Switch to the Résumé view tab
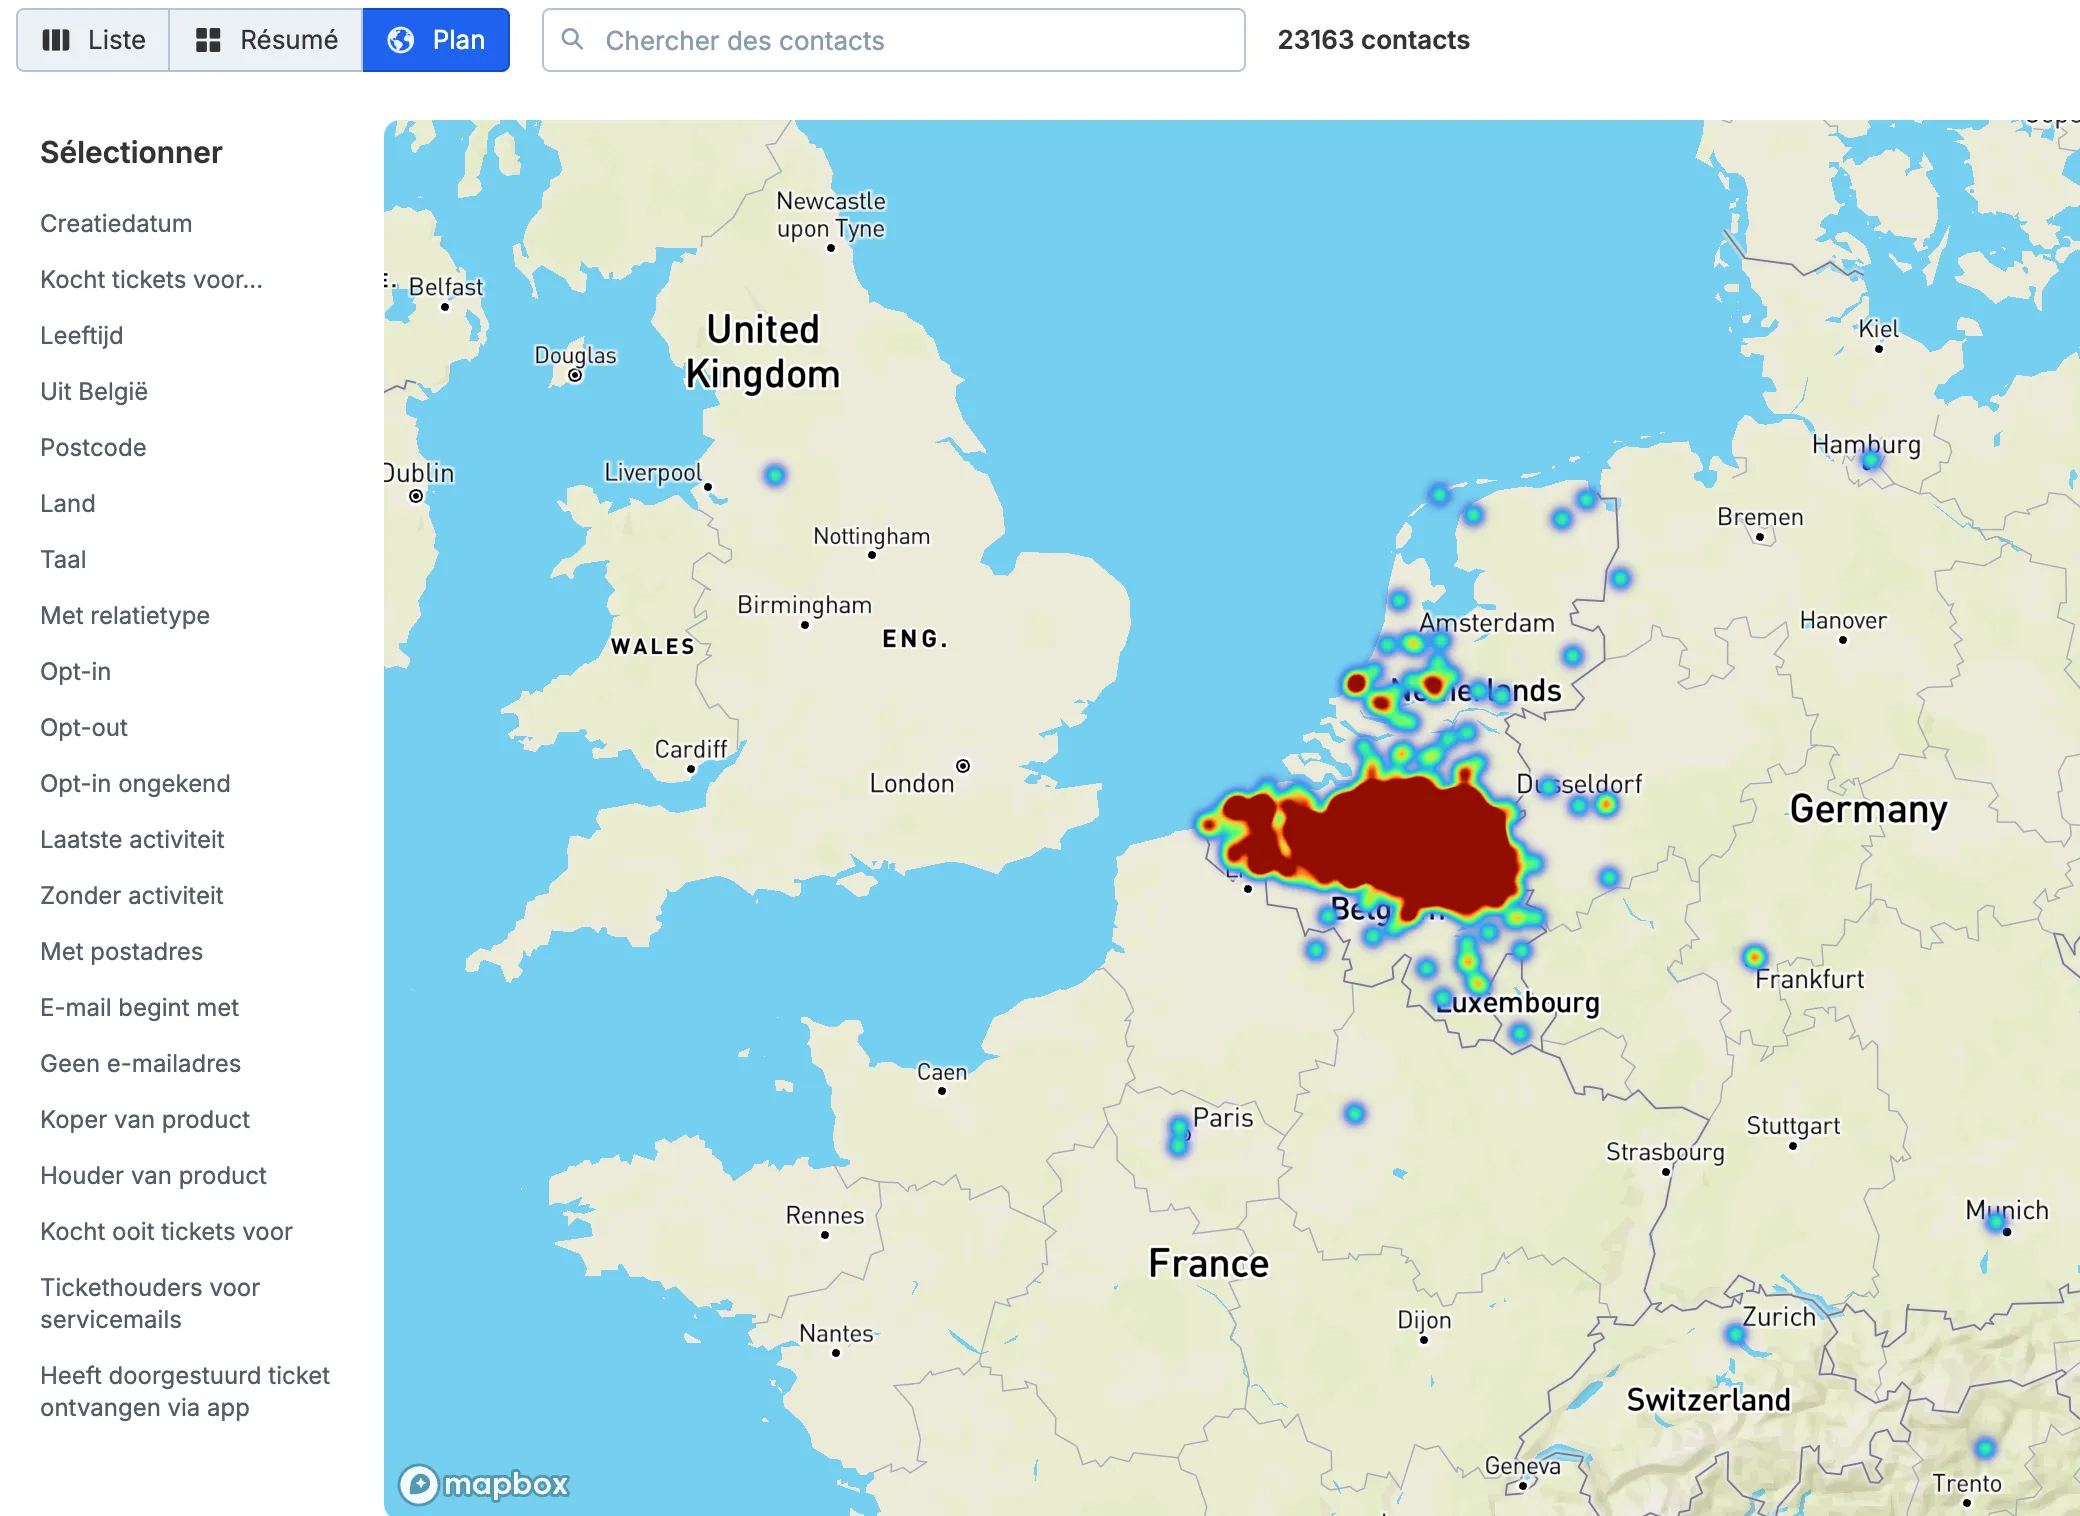Screen dimensions: 2080x1516 click(x=266, y=40)
